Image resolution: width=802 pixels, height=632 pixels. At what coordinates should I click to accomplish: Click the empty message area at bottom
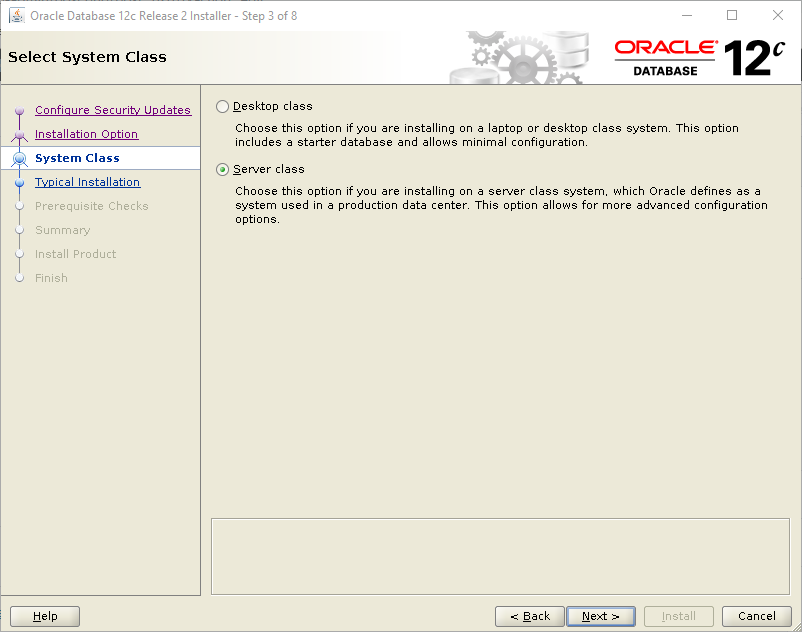coord(500,556)
